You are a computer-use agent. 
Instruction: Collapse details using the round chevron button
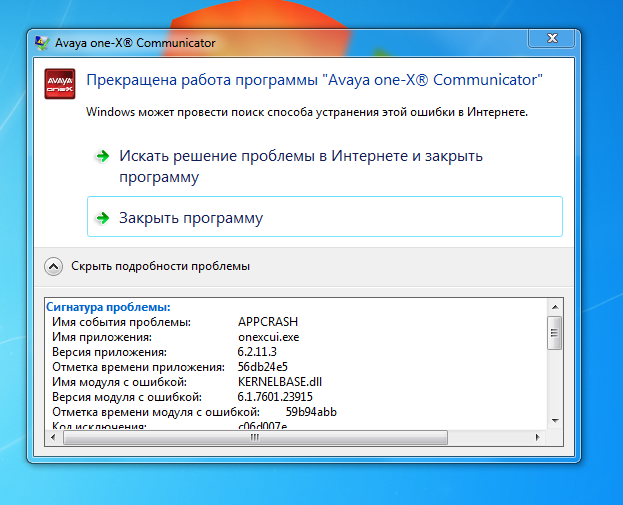tap(53, 266)
